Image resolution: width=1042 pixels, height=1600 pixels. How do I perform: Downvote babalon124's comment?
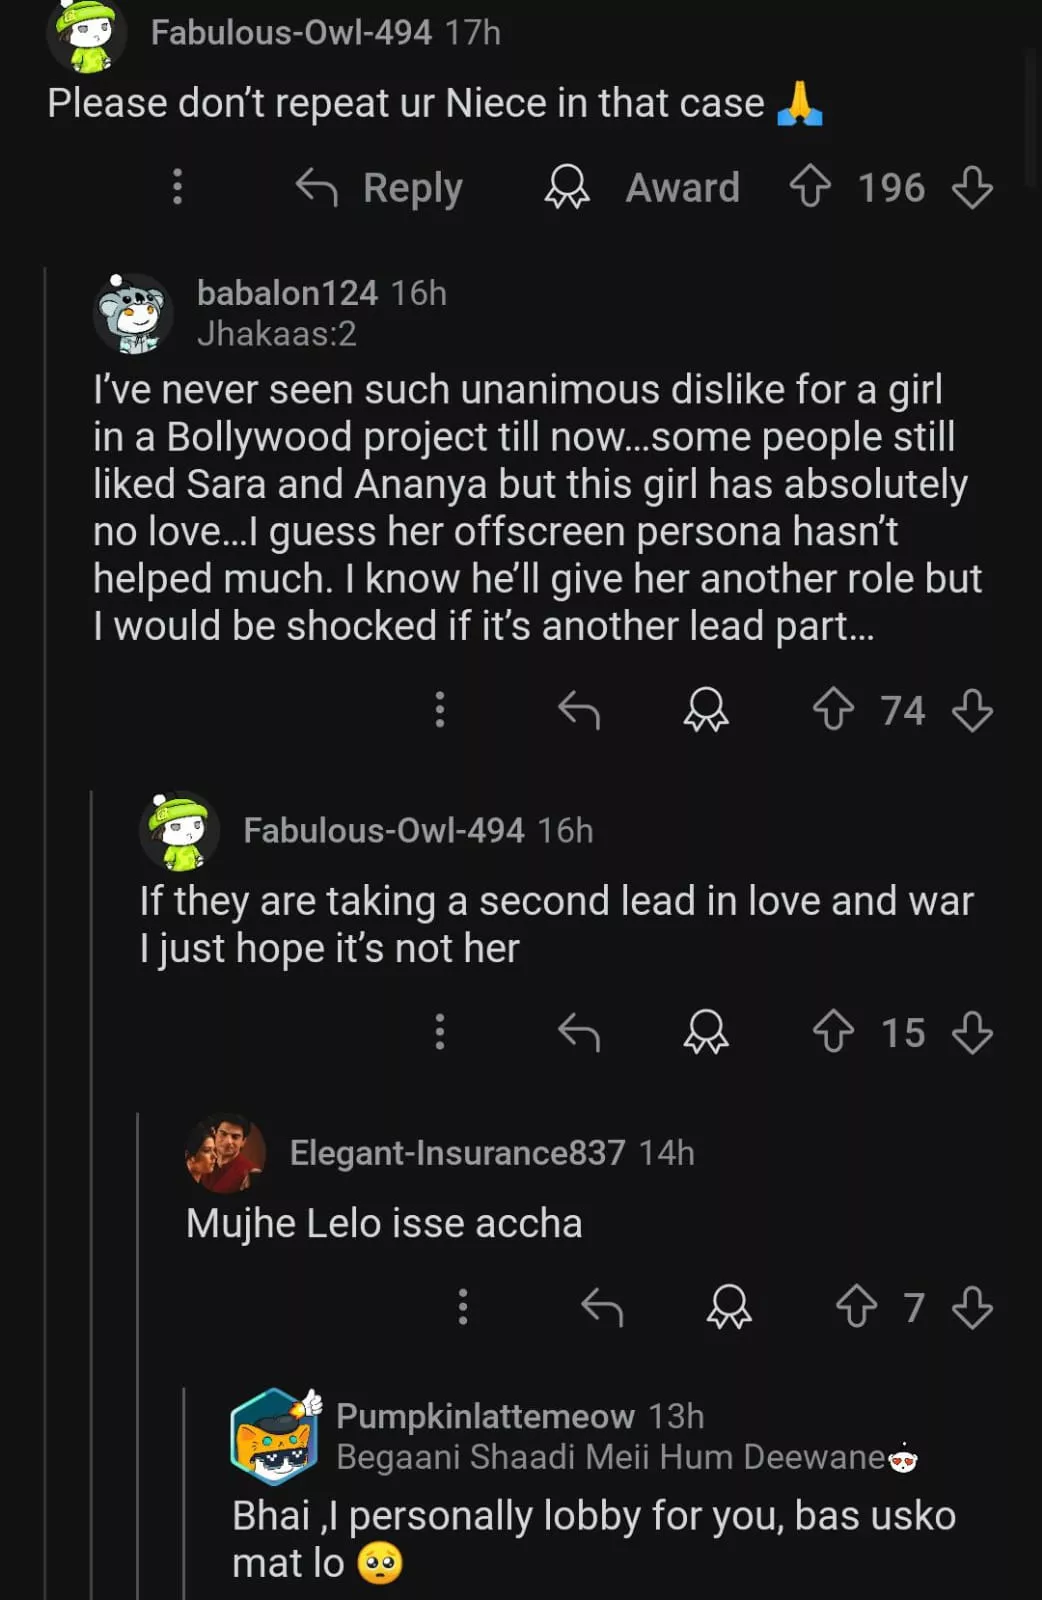(972, 710)
